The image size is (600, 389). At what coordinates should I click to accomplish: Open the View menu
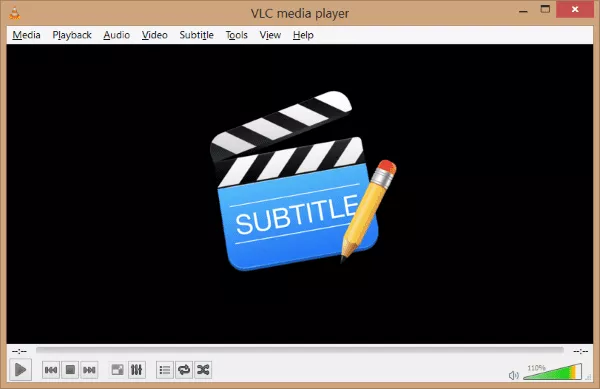[270, 35]
